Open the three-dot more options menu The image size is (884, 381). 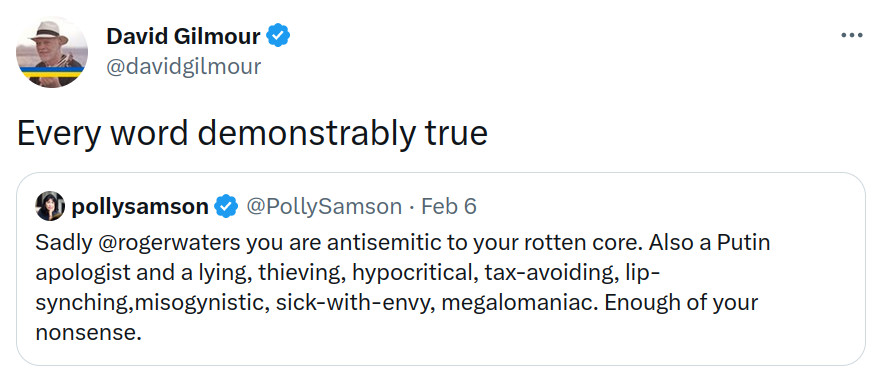coord(851,36)
